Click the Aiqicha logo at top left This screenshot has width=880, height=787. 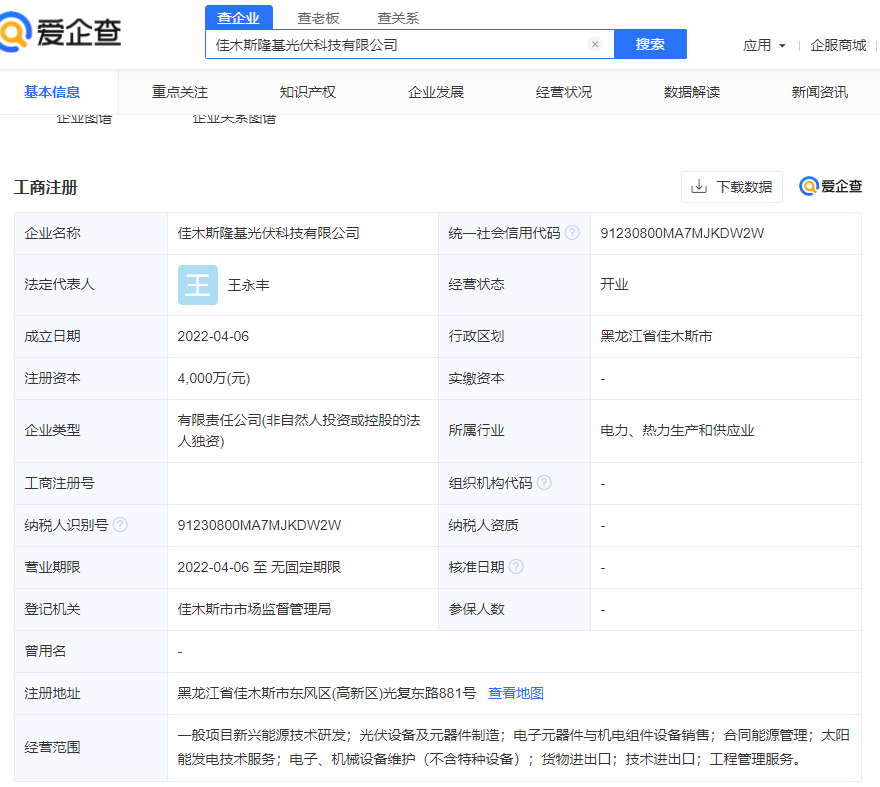coord(62,32)
